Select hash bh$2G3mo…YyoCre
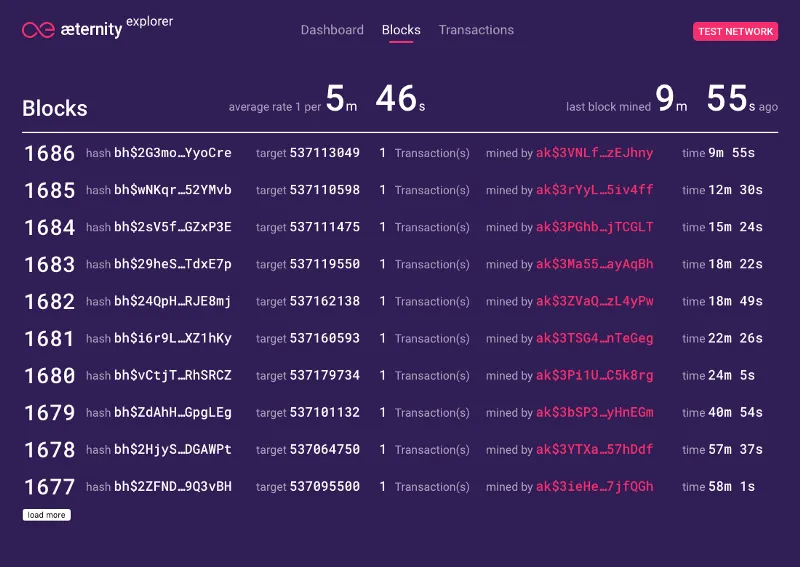Screen dimensions: 800x567 point(173,153)
